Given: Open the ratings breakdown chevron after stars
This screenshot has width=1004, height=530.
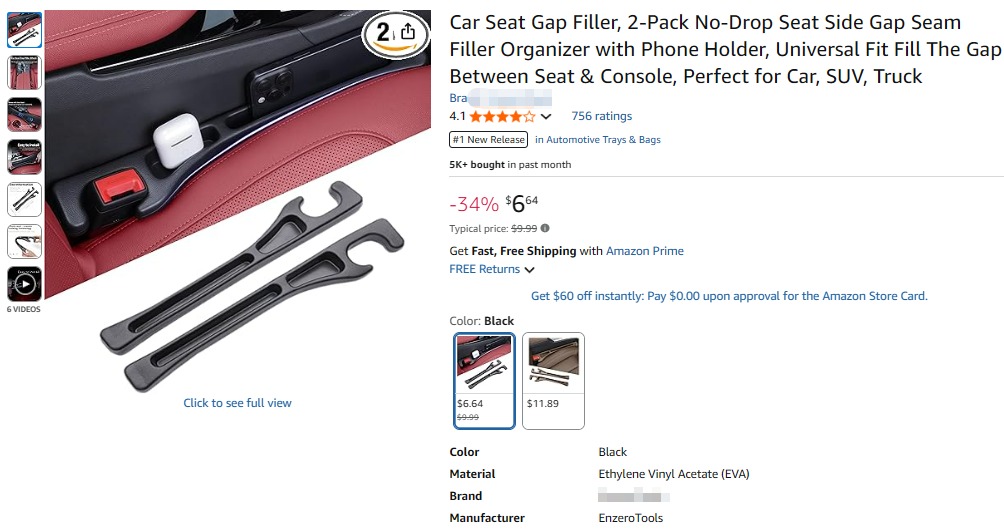Looking at the screenshot, I should [x=546, y=117].
